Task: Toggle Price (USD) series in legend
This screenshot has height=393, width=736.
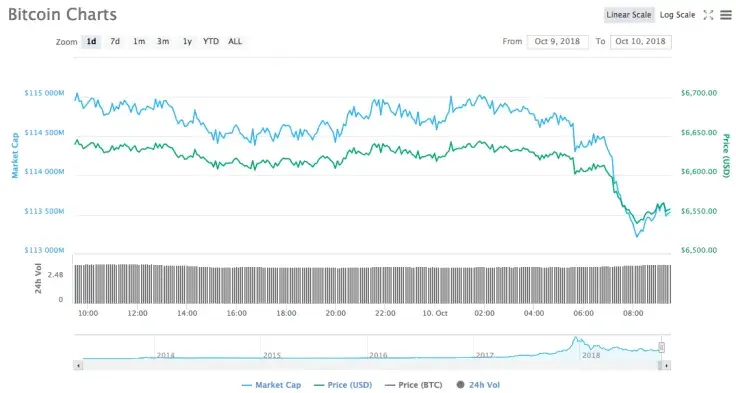Action: (x=343, y=385)
